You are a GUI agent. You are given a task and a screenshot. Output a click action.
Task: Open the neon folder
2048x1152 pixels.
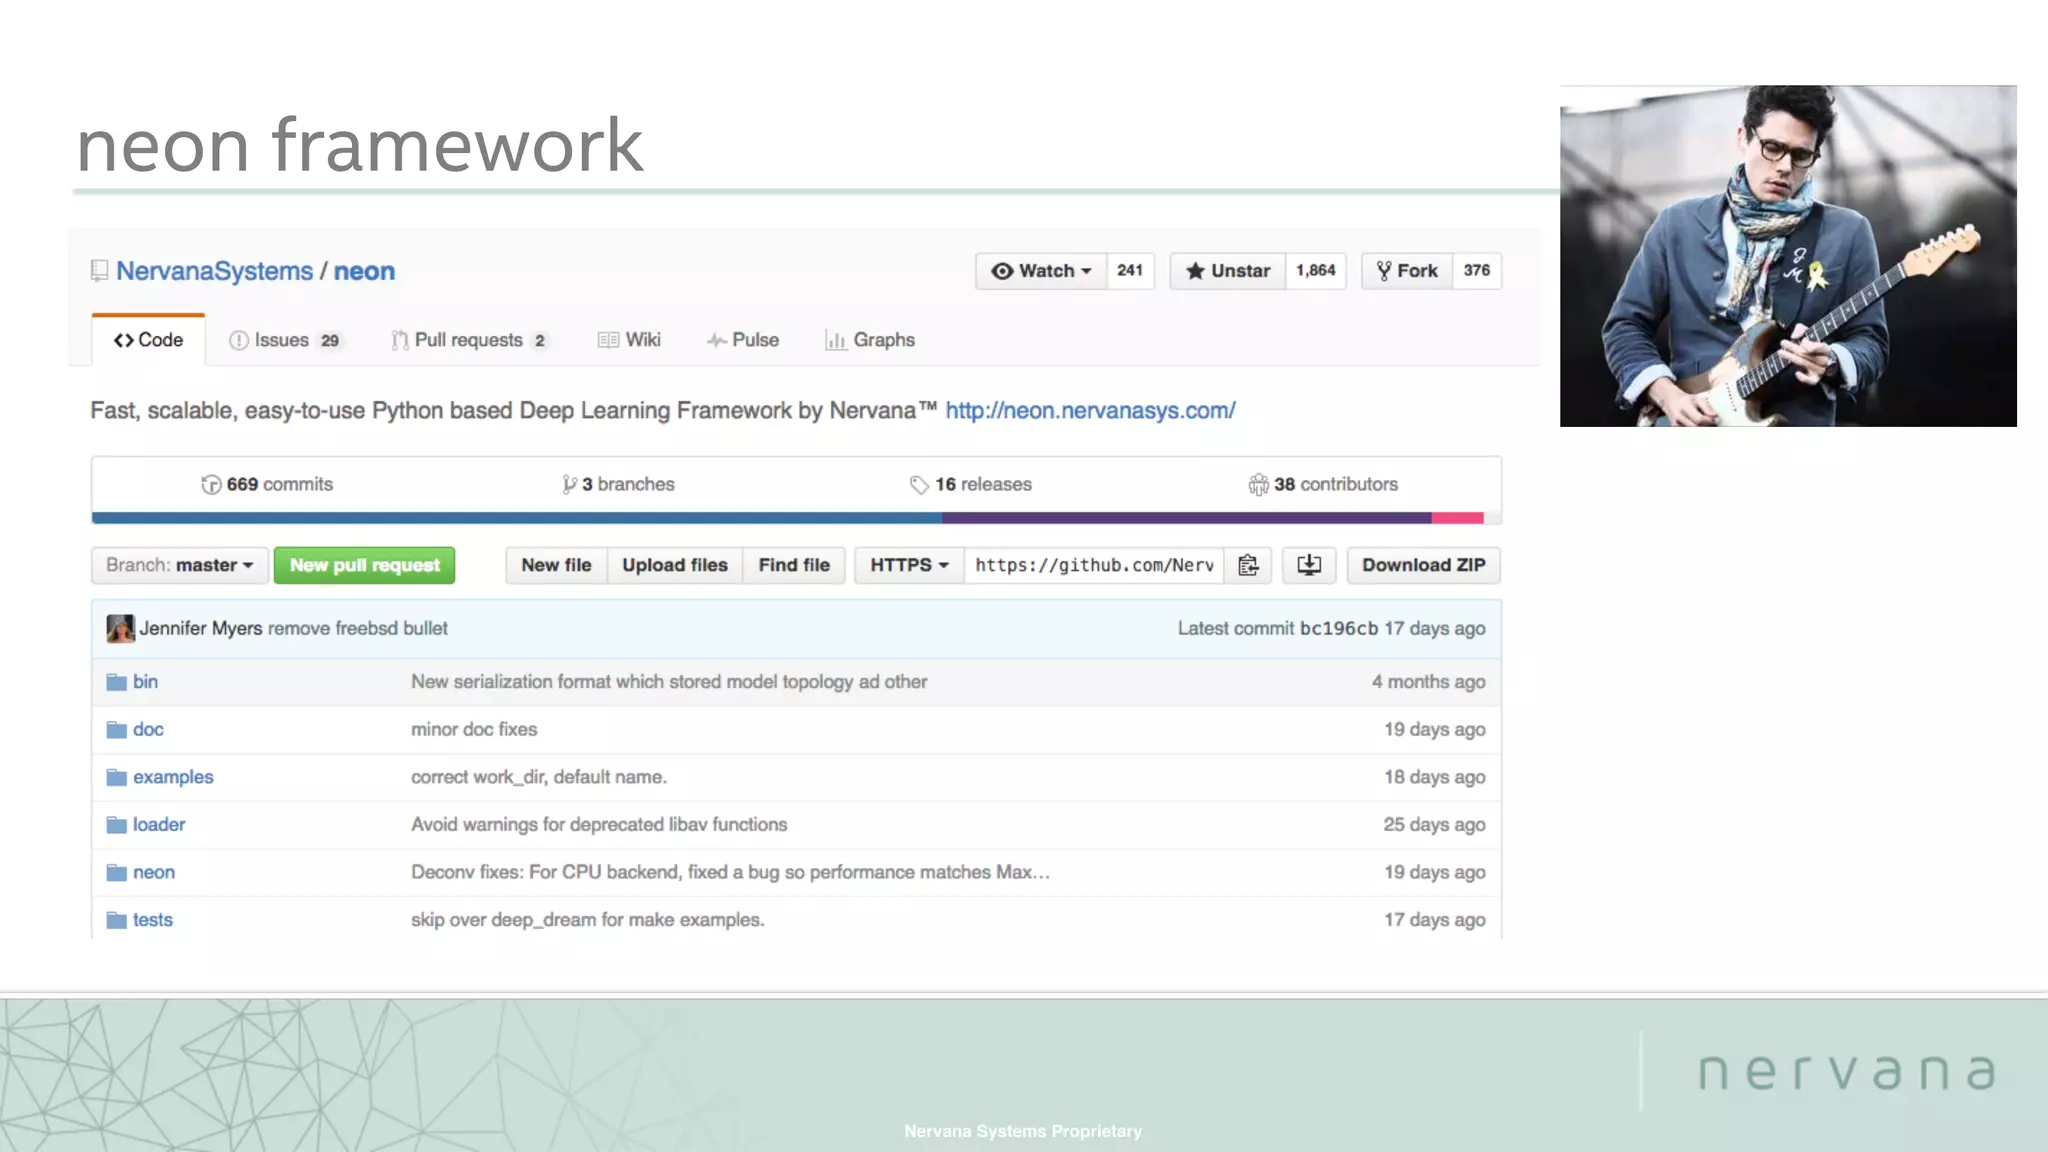coord(154,872)
